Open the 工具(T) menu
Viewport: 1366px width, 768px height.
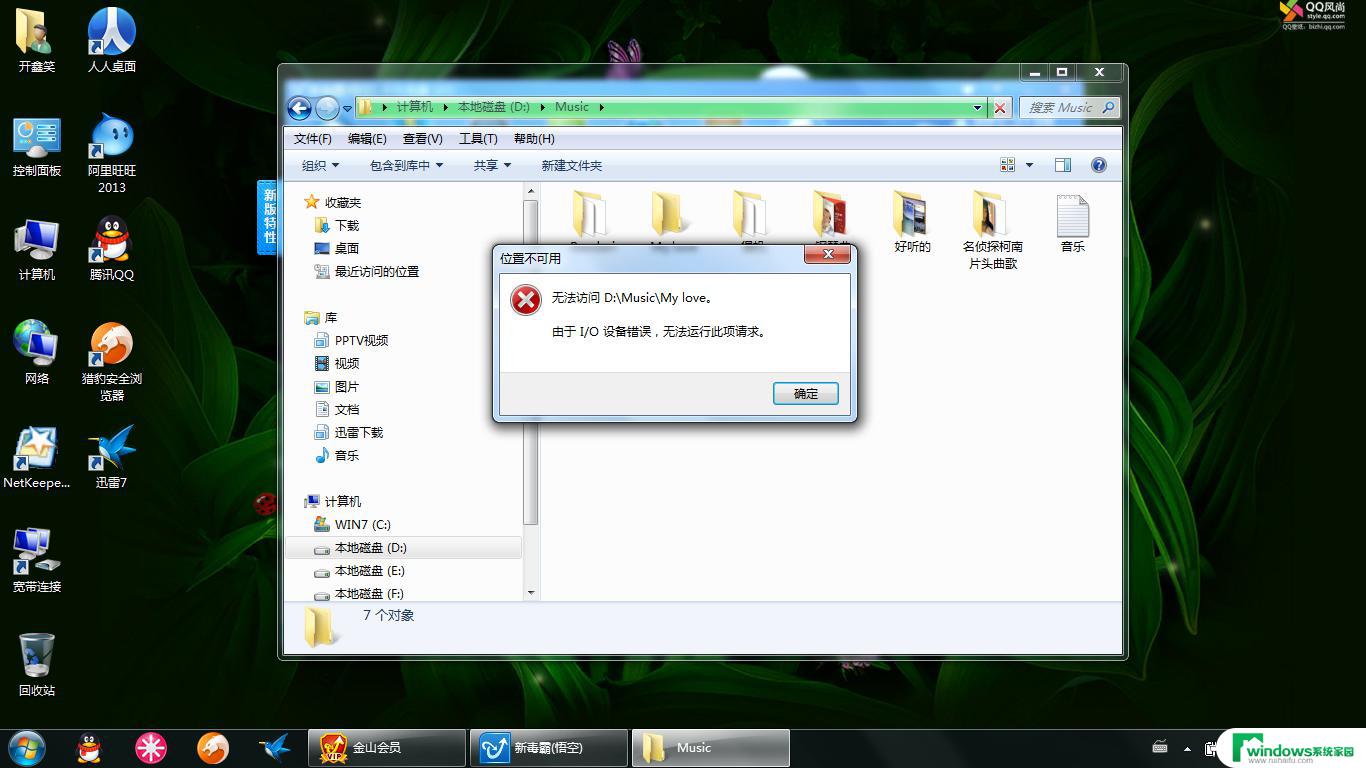478,139
